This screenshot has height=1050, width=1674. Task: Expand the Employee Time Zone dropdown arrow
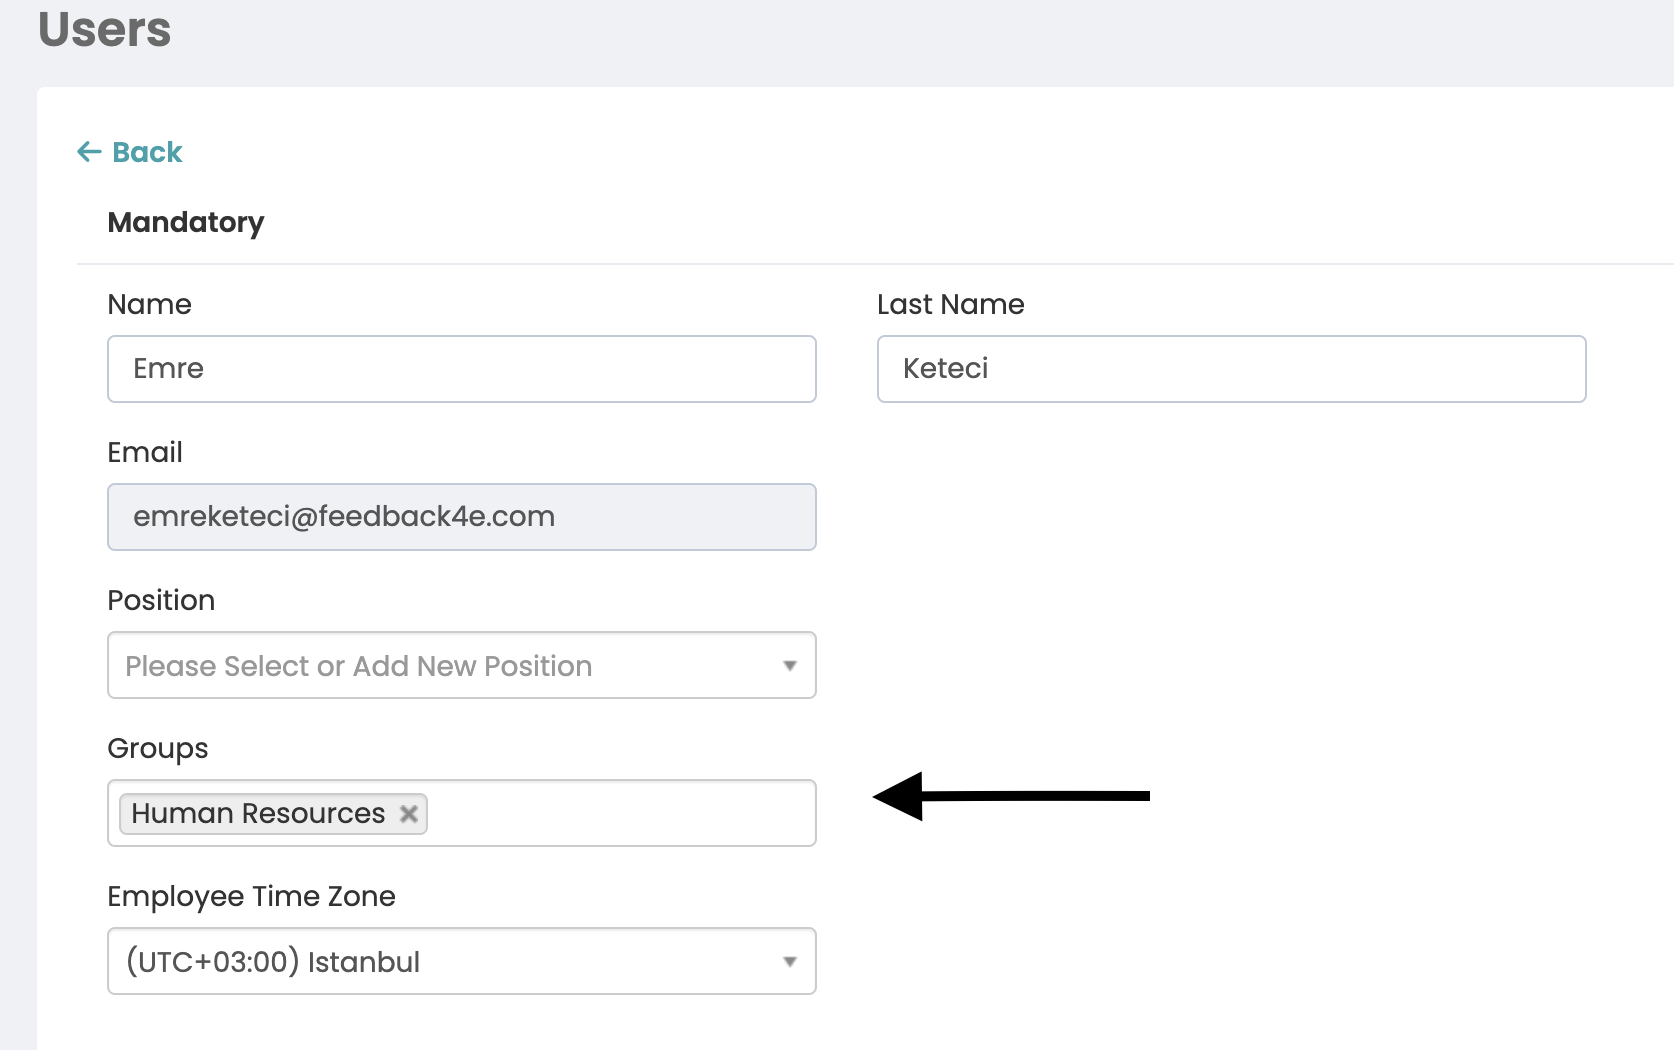(789, 962)
